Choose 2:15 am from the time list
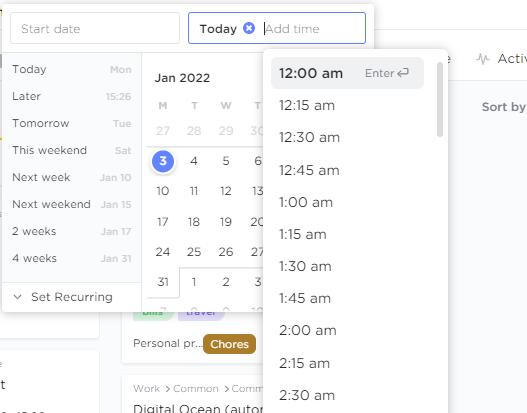 click(x=347, y=363)
